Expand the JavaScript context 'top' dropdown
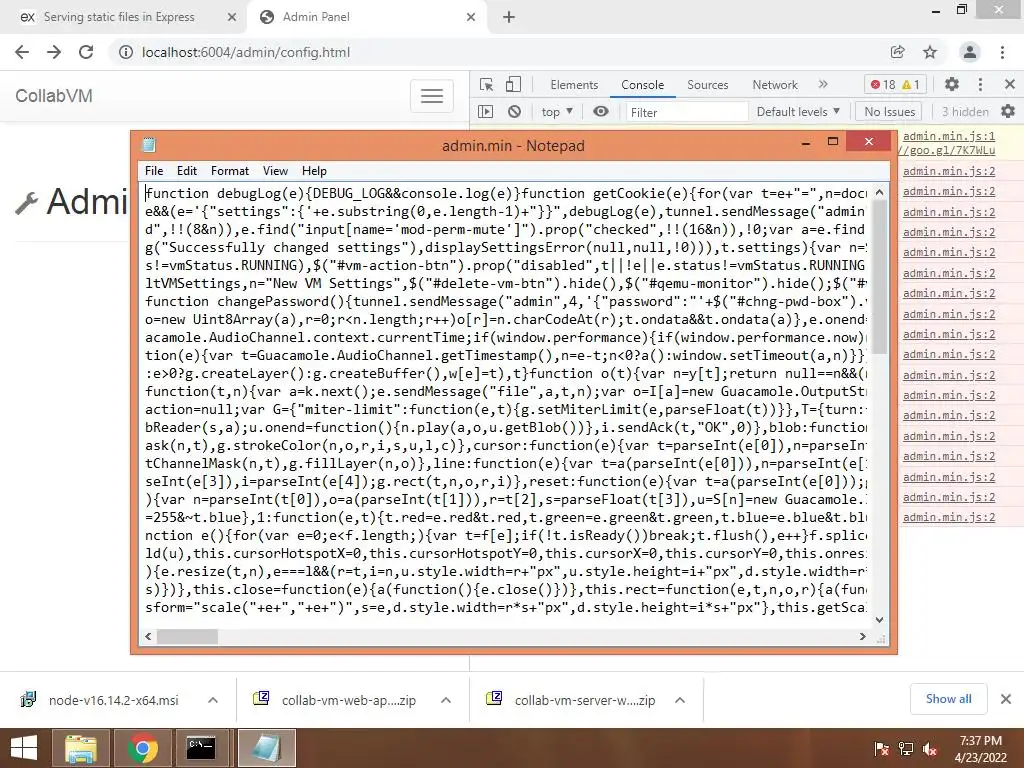Screen dimensions: 1024x768 coord(557,112)
